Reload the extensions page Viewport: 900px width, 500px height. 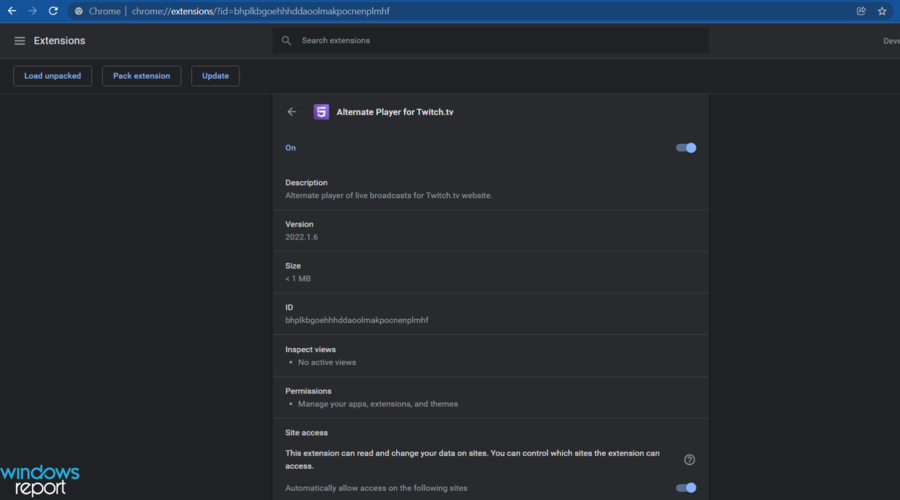coord(53,11)
